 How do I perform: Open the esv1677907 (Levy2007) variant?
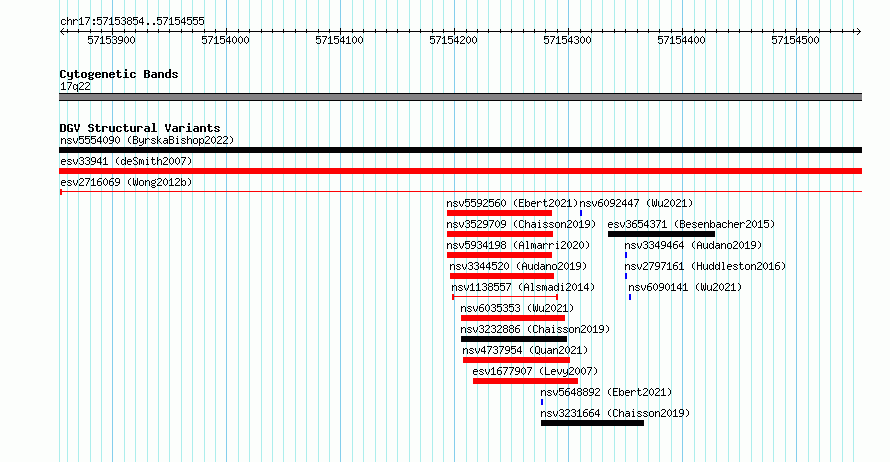point(535,371)
